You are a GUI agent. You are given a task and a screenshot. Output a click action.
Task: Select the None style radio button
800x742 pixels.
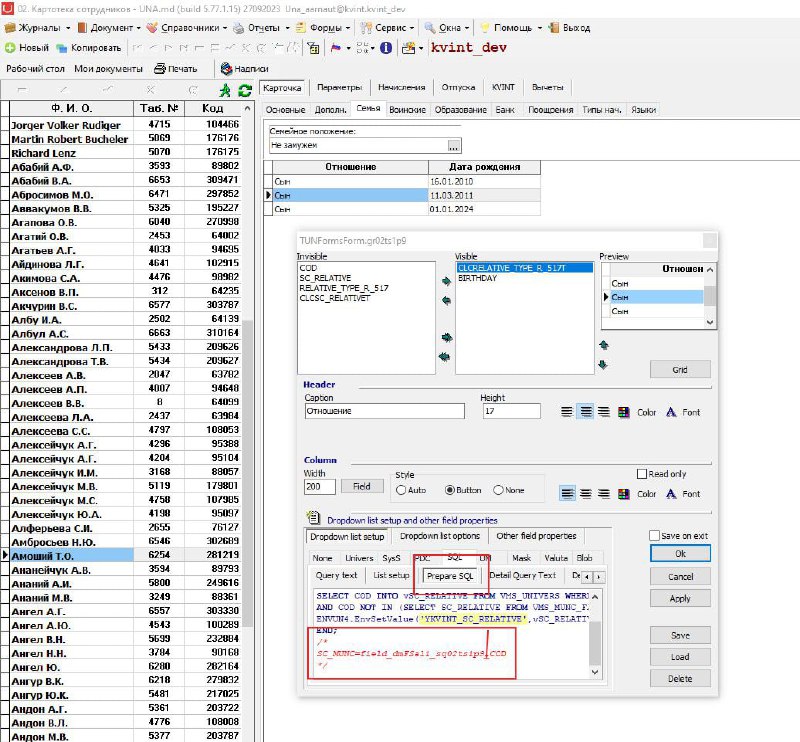[498, 490]
